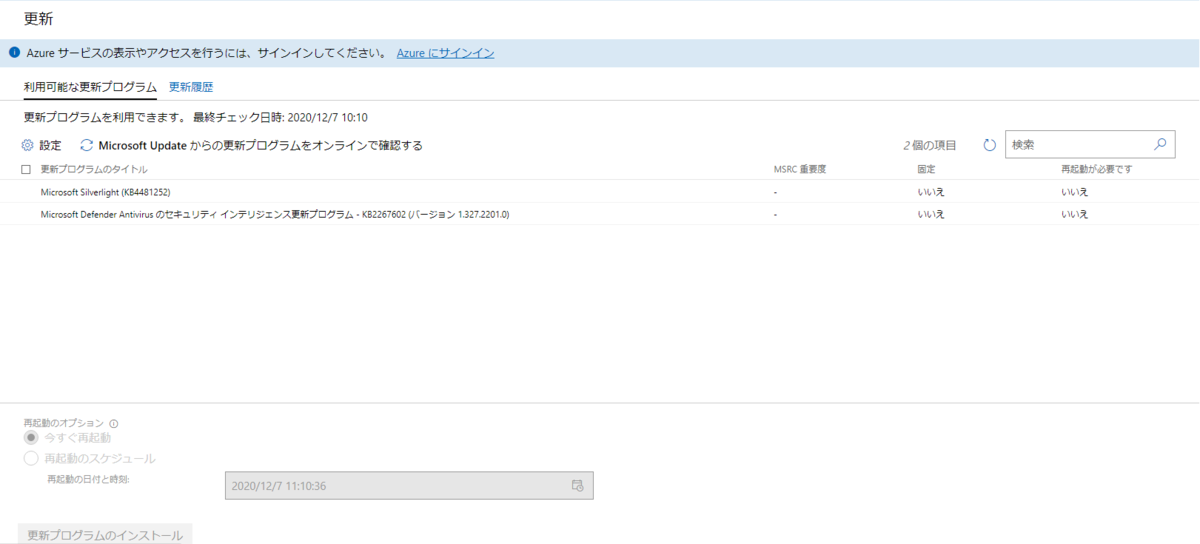The height and width of the screenshot is (544, 1200).
Task: Follow the Azure にサインイン link
Action: (x=445, y=53)
